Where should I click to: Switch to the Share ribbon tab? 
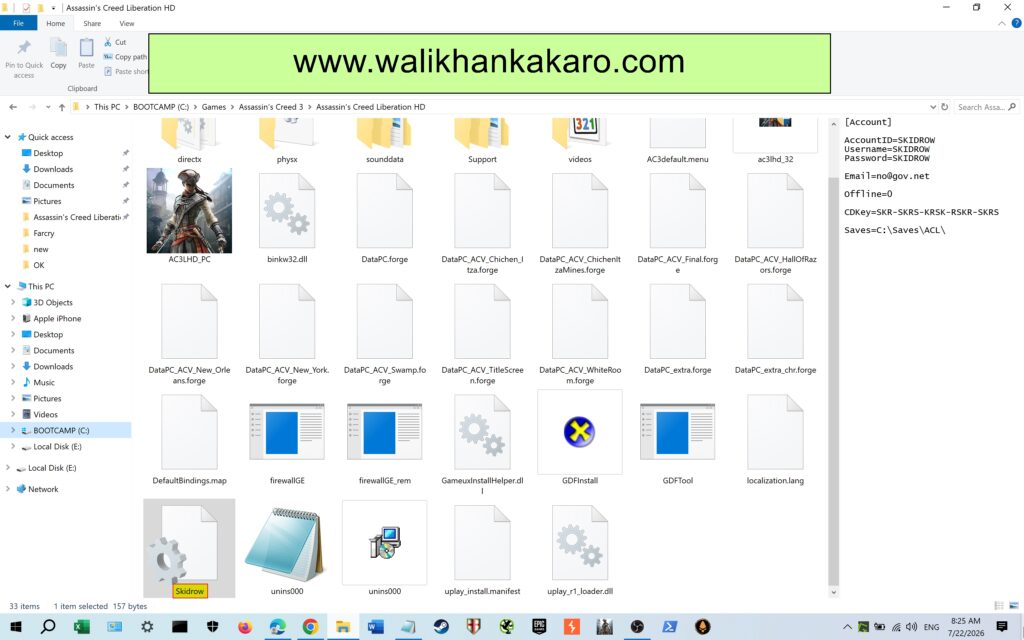(x=92, y=24)
